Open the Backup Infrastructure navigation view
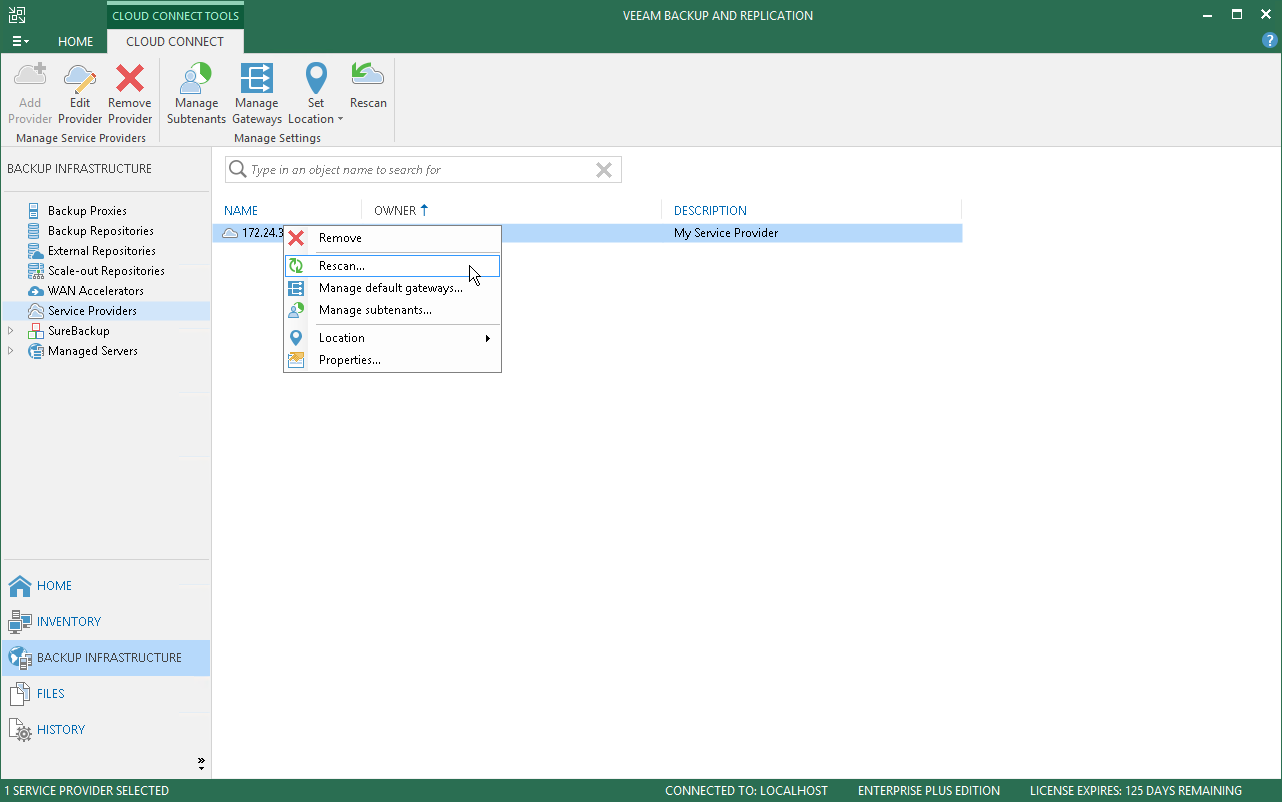 tap(106, 658)
